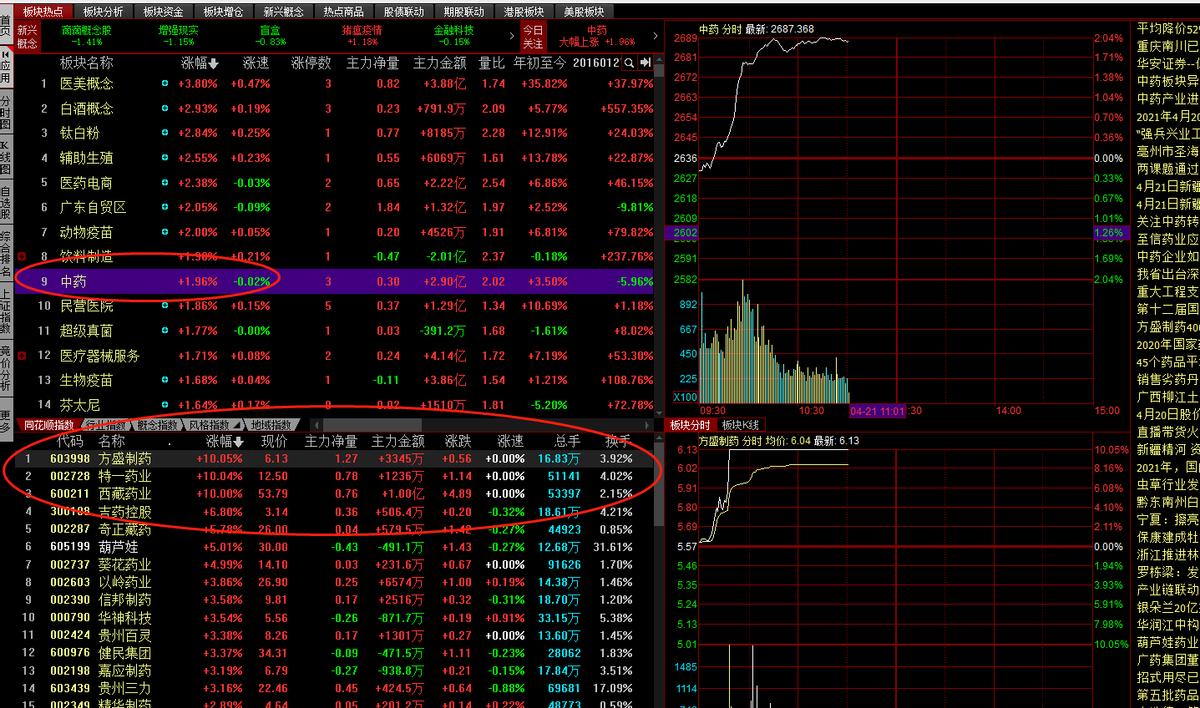Open the 上证指数 sidebar button

[6, 311]
